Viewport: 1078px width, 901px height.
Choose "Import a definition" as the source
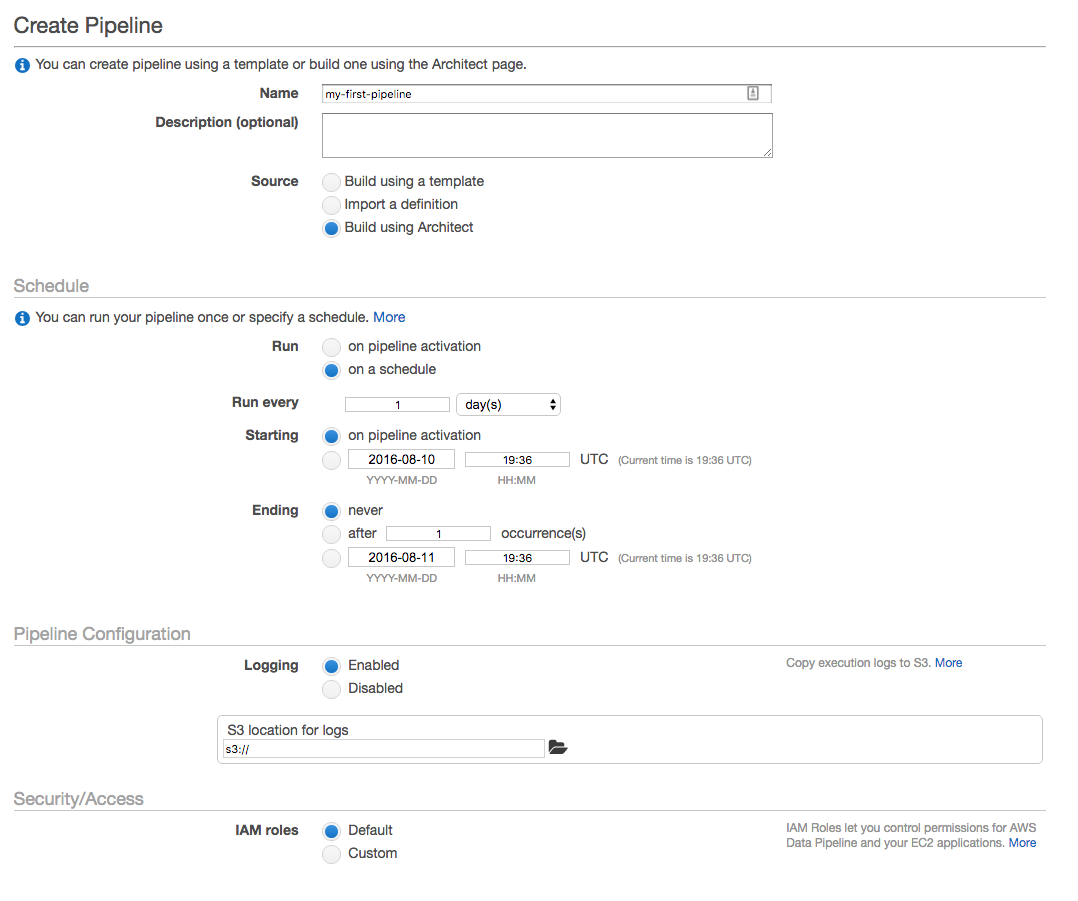331,204
